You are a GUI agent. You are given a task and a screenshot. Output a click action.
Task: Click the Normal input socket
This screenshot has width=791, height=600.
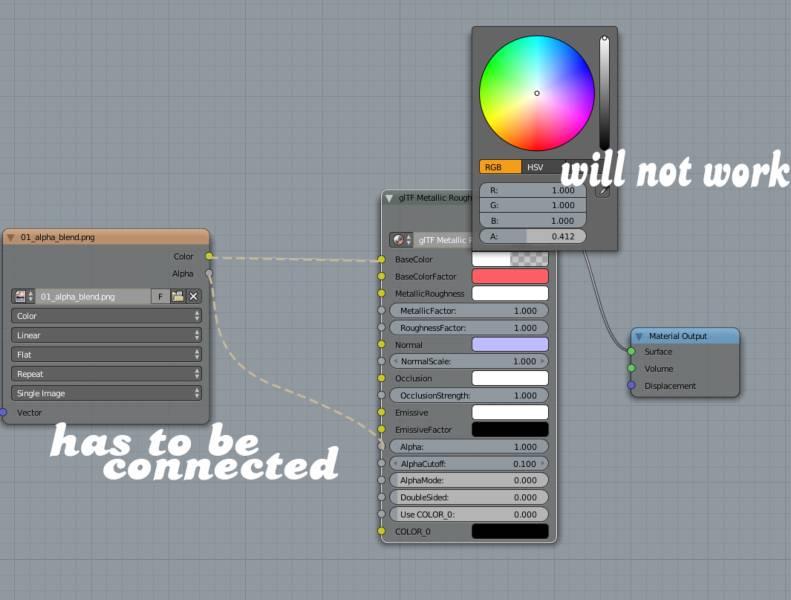coord(381,345)
